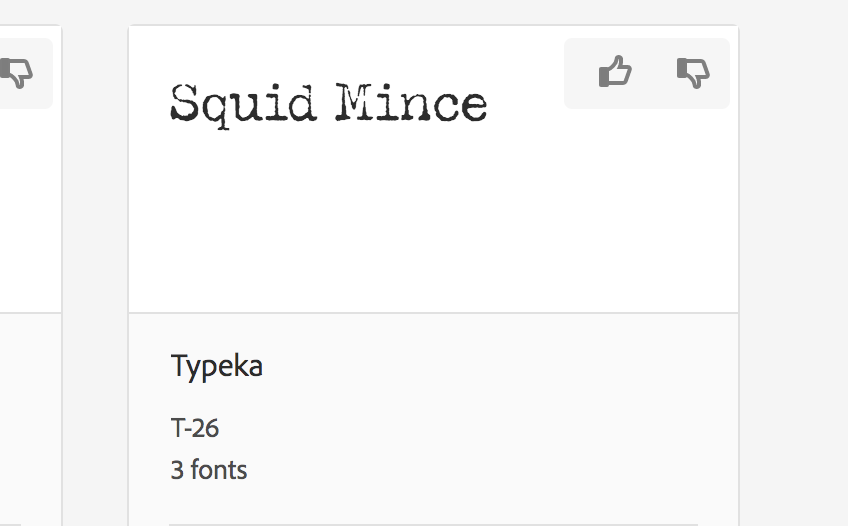This screenshot has width=848, height=526.
Task: Click the feedback pill background on the left card
Action: [43, 73]
